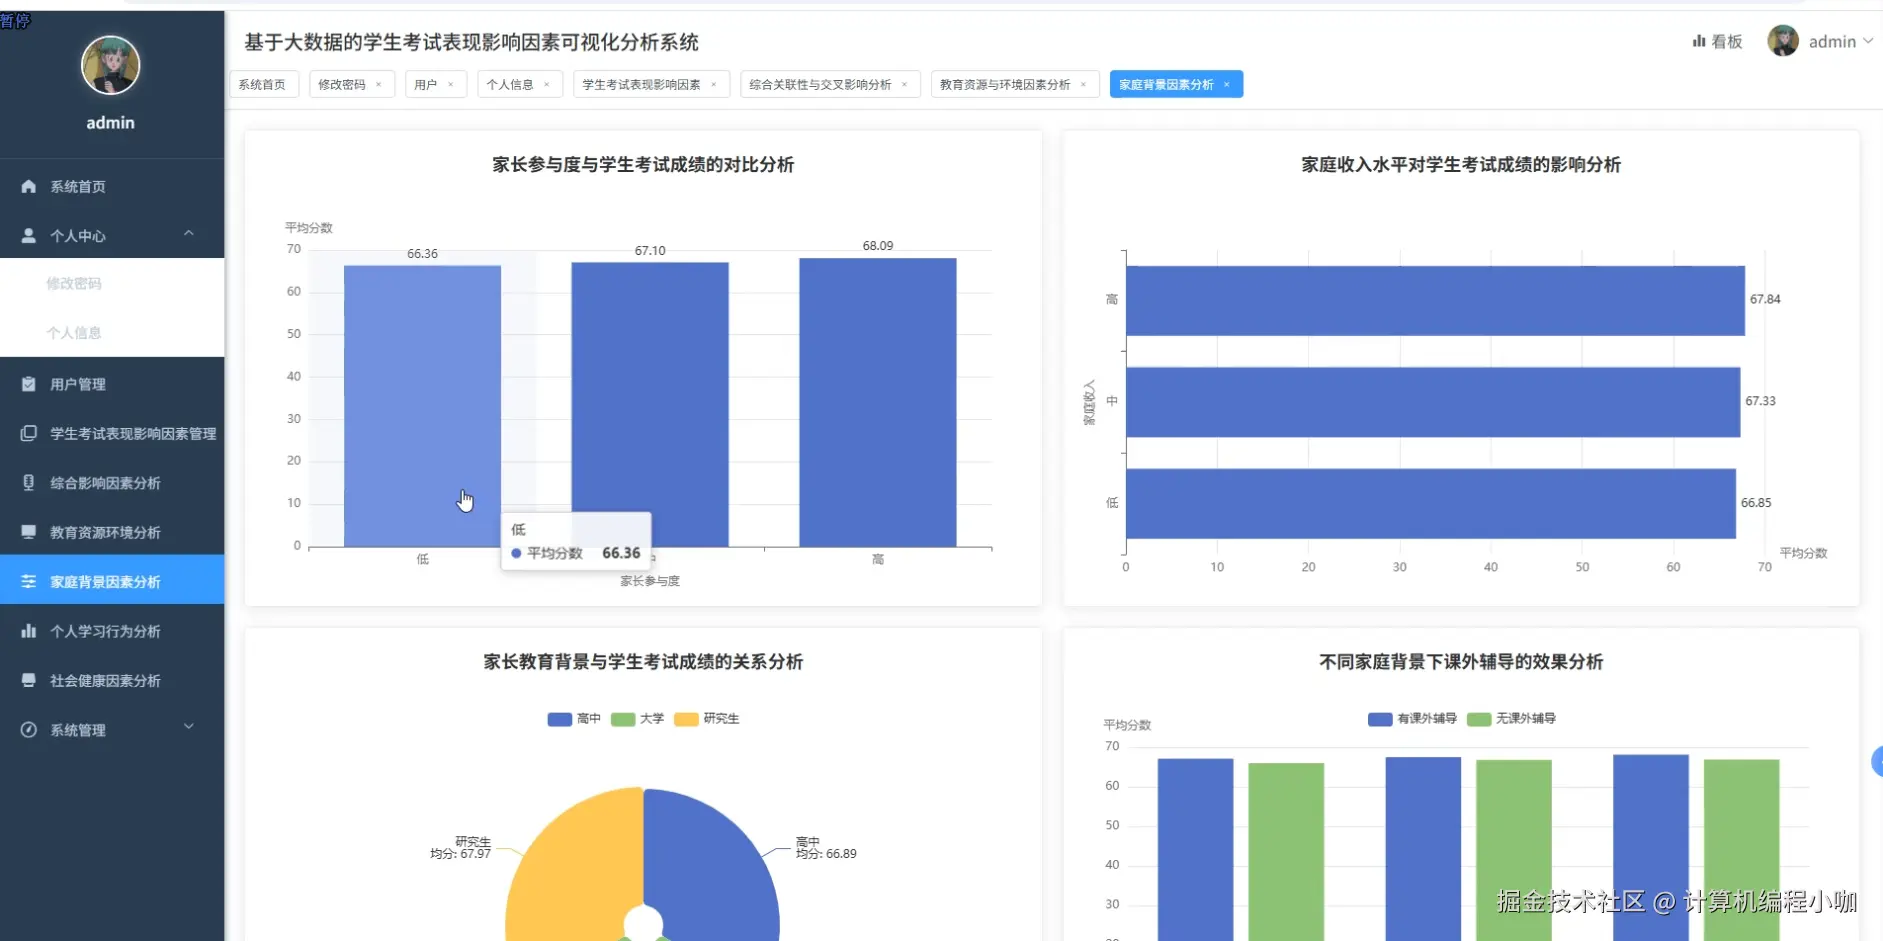This screenshot has width=1883, height=941.
Task: Click the 68.09 高 bar in 家长参与度 chart
Action: 878,402
